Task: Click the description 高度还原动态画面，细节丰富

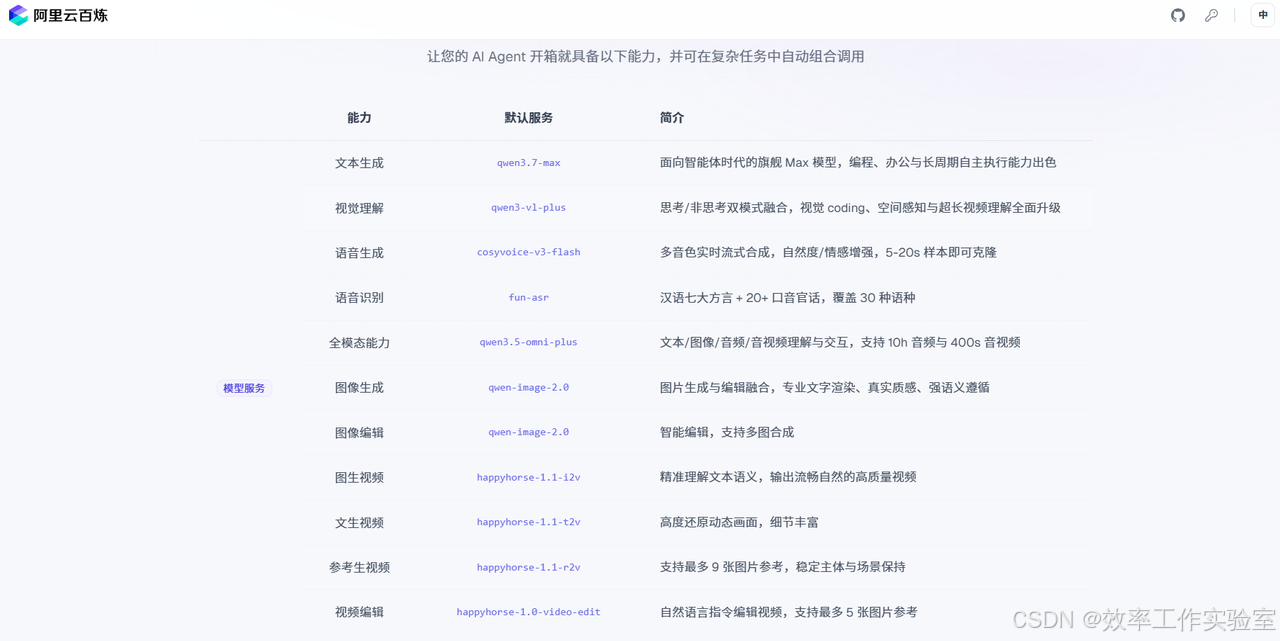Action: (x=739, y=522)
